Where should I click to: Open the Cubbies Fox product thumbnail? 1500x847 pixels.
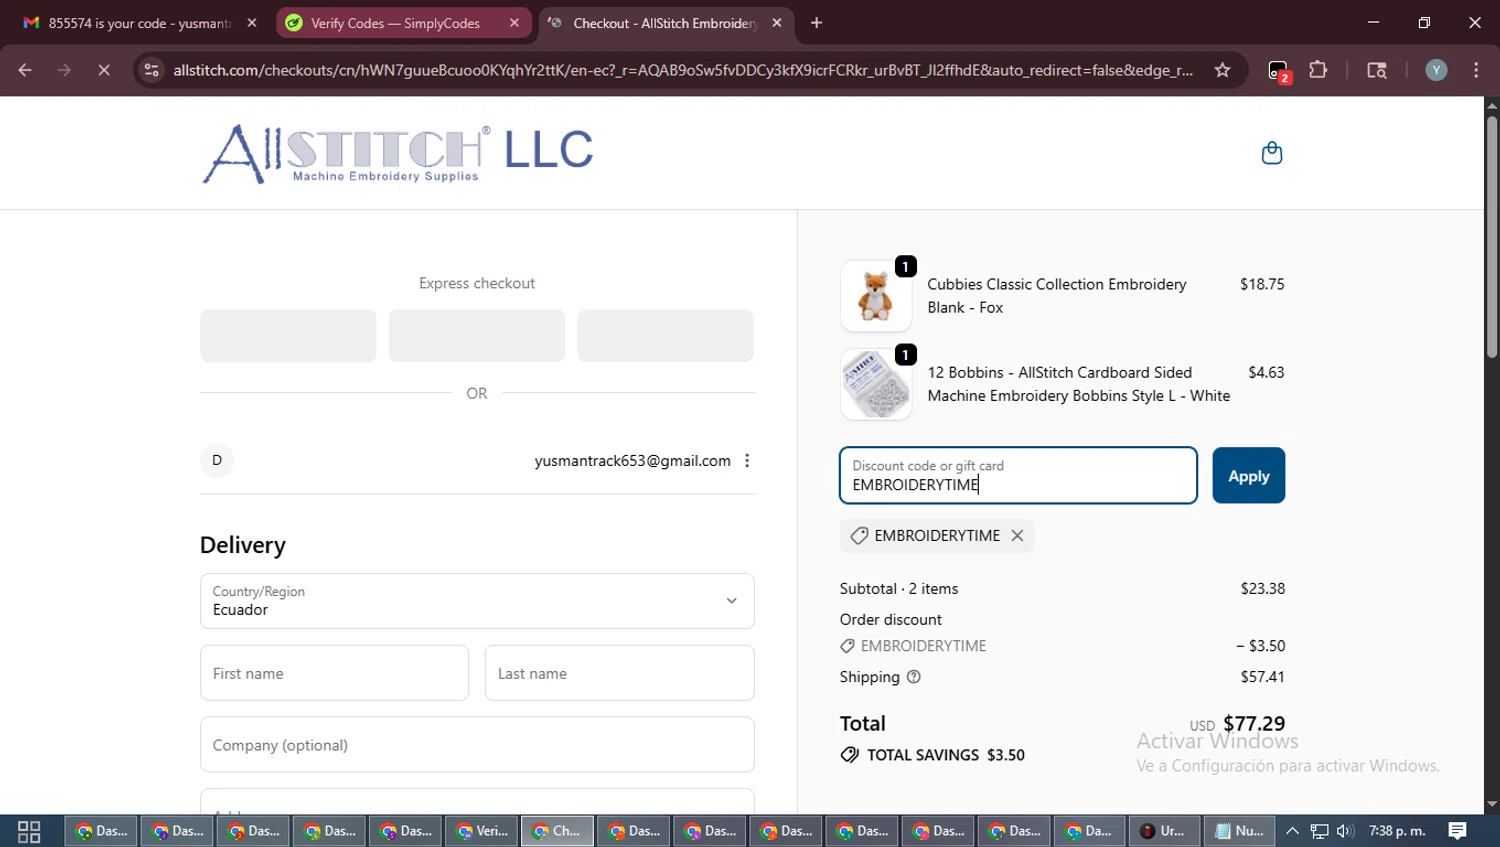[876, 296]
